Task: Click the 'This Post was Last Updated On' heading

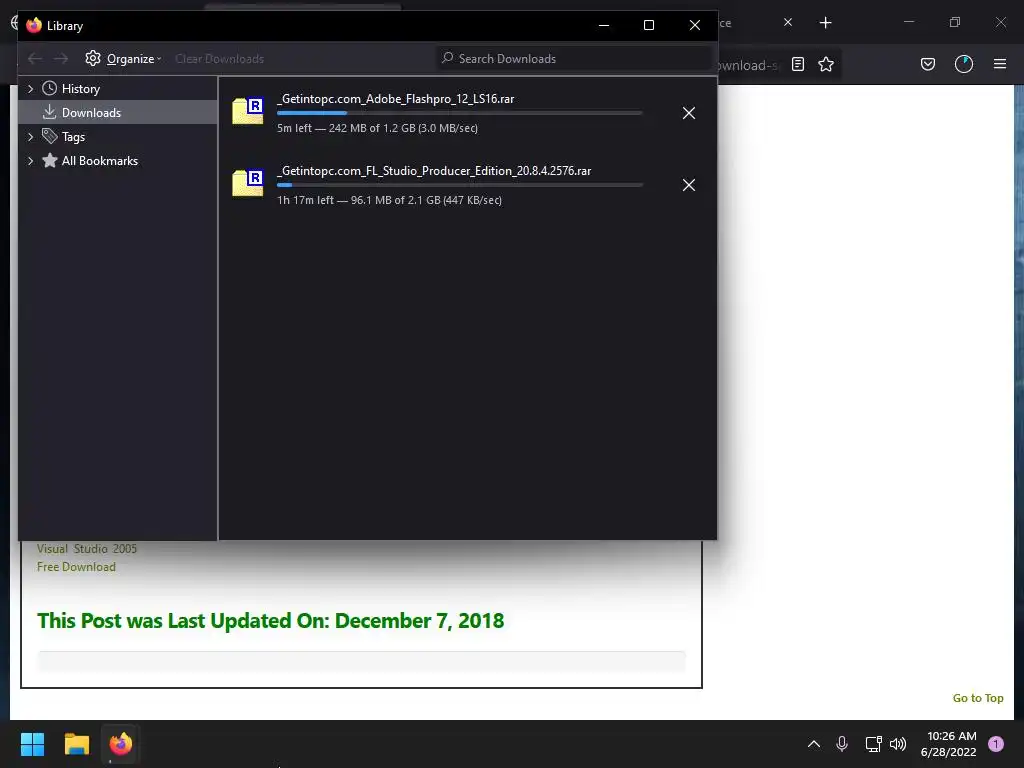Action: pos(270,620)
